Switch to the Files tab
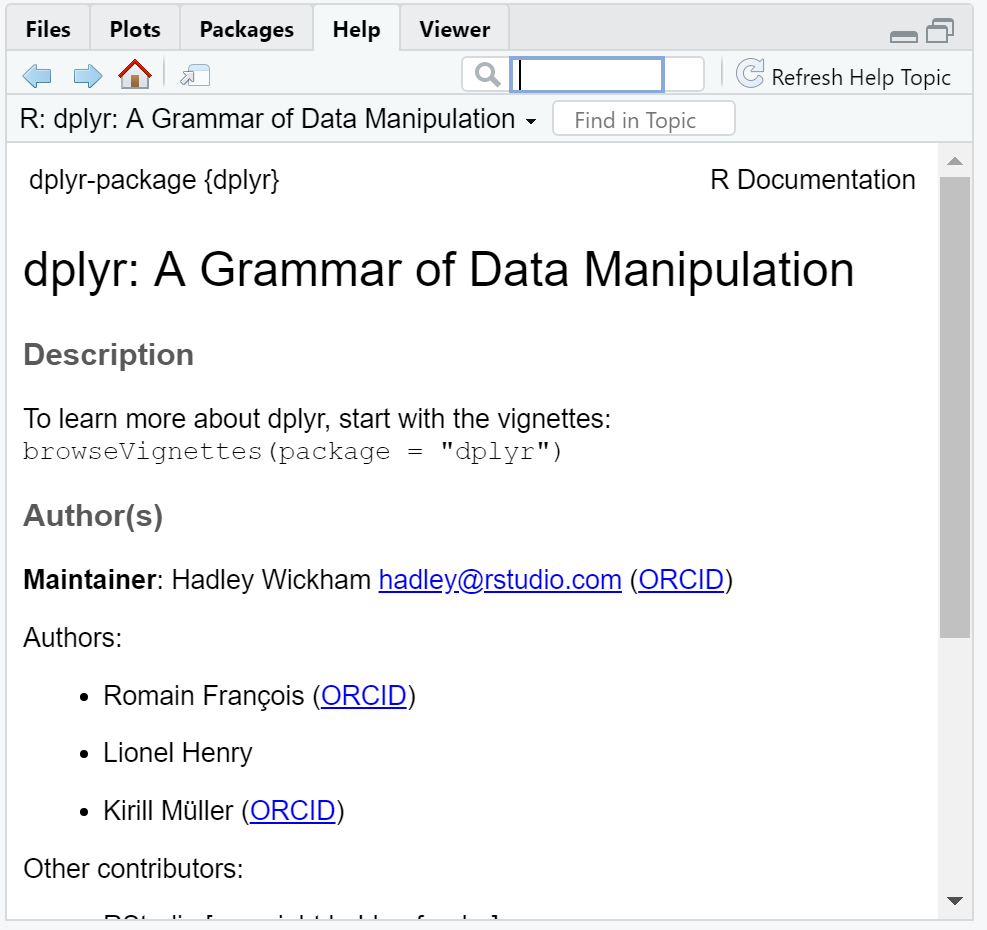 (x=48, y=29)
